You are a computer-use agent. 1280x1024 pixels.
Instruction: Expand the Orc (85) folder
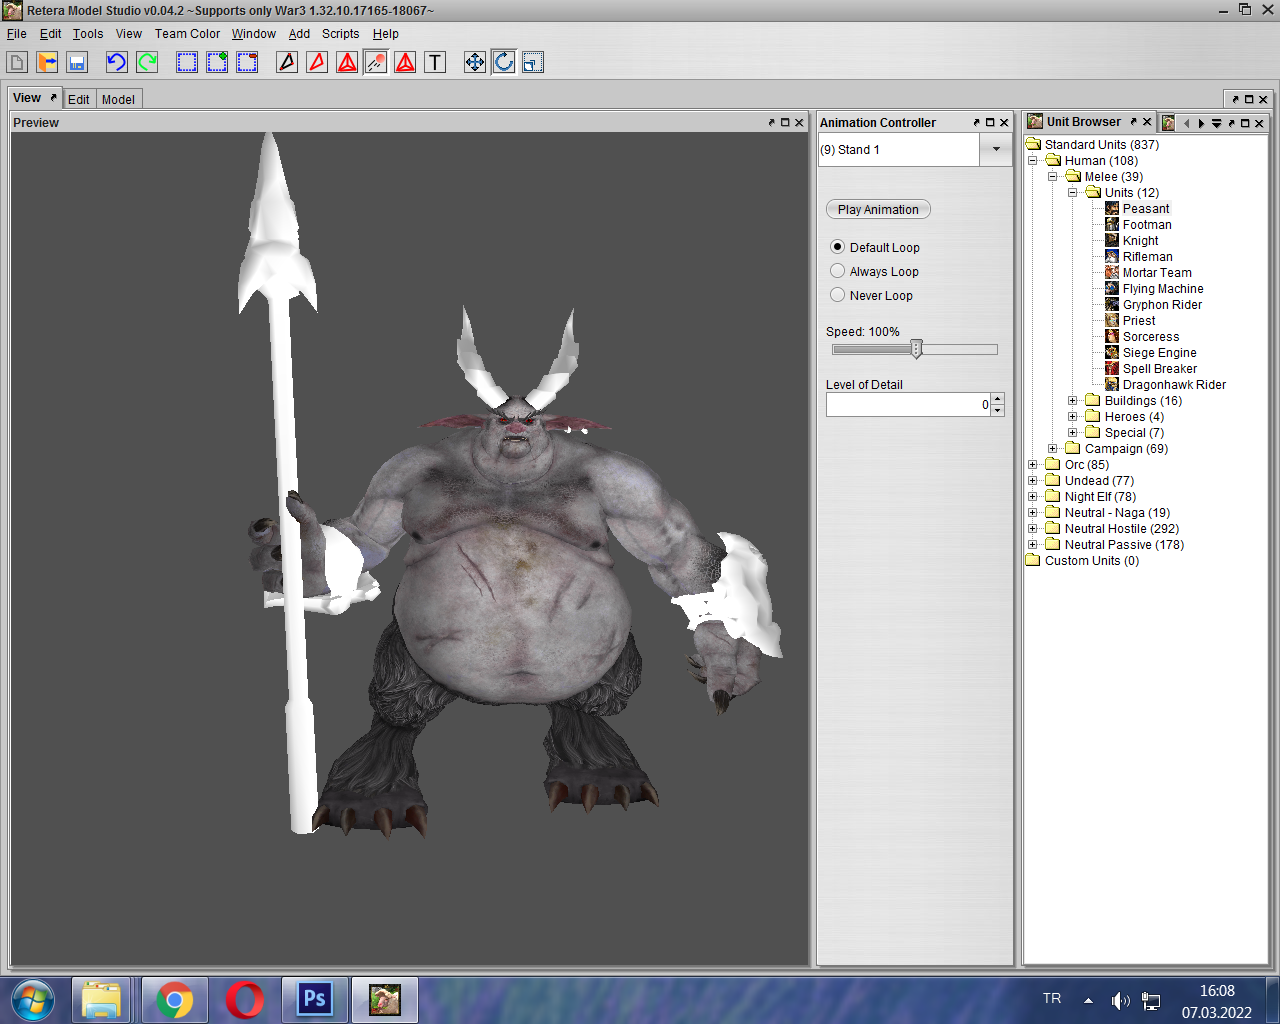(1033, 464)
